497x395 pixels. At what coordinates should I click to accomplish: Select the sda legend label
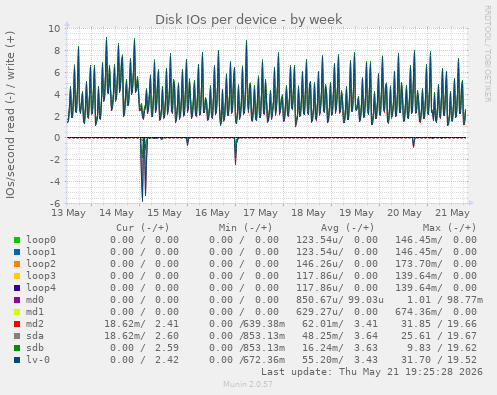35,336
